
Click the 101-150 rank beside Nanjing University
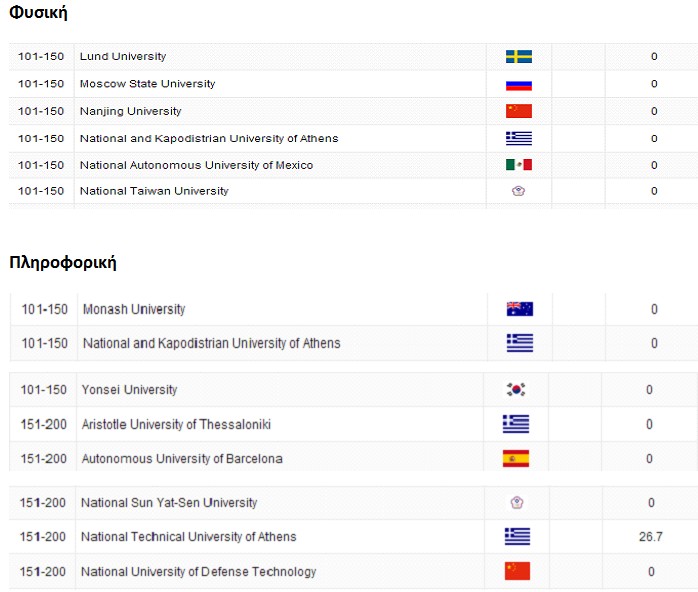click(41, 111)
